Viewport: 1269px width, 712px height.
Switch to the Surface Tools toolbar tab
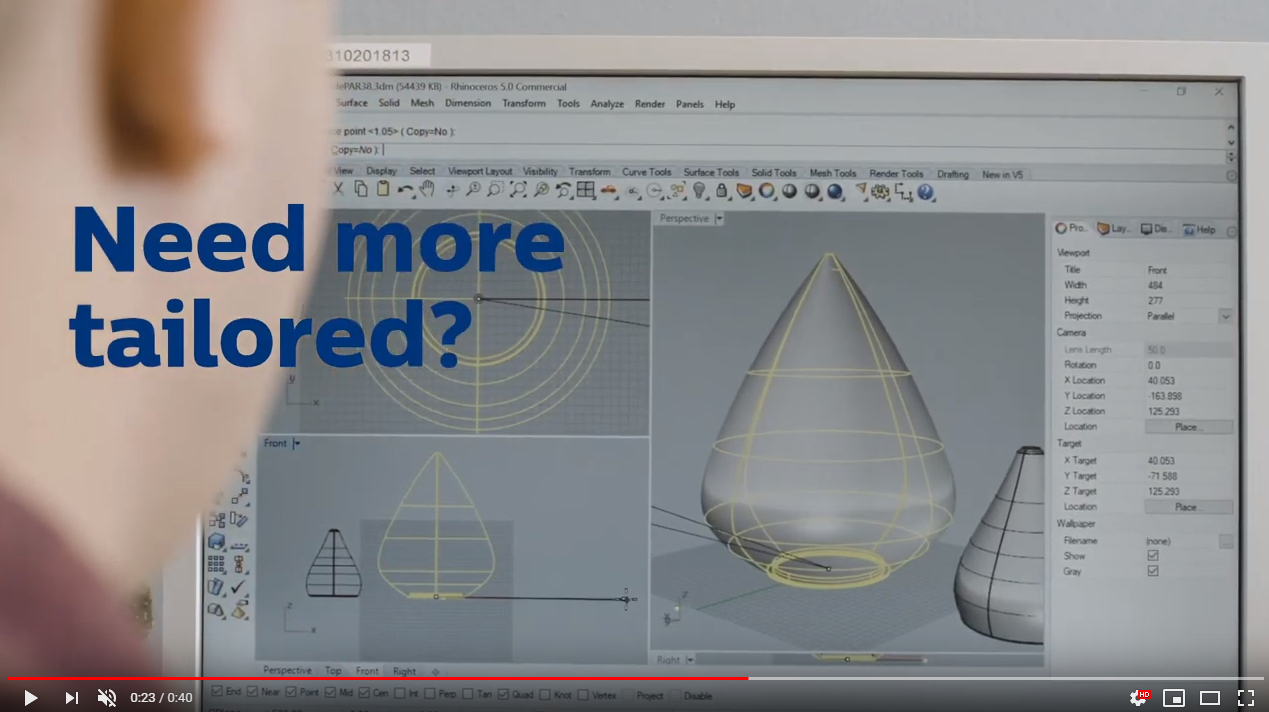tap(711, 171)
